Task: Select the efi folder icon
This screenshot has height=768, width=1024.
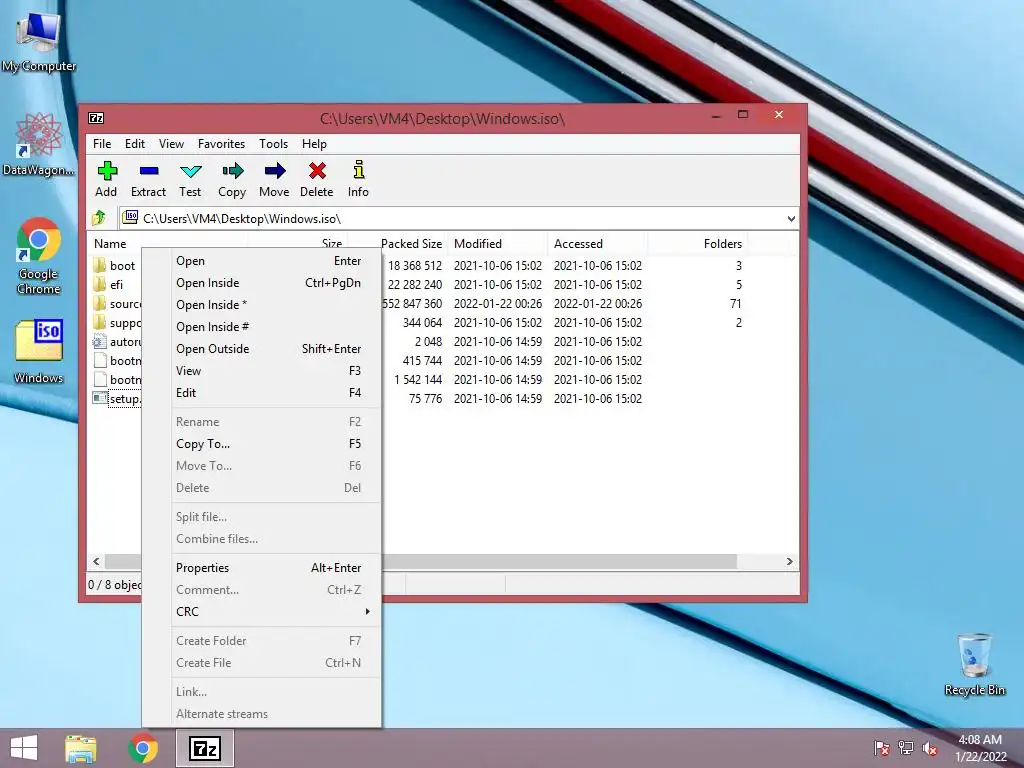Action: coord(99,284)
